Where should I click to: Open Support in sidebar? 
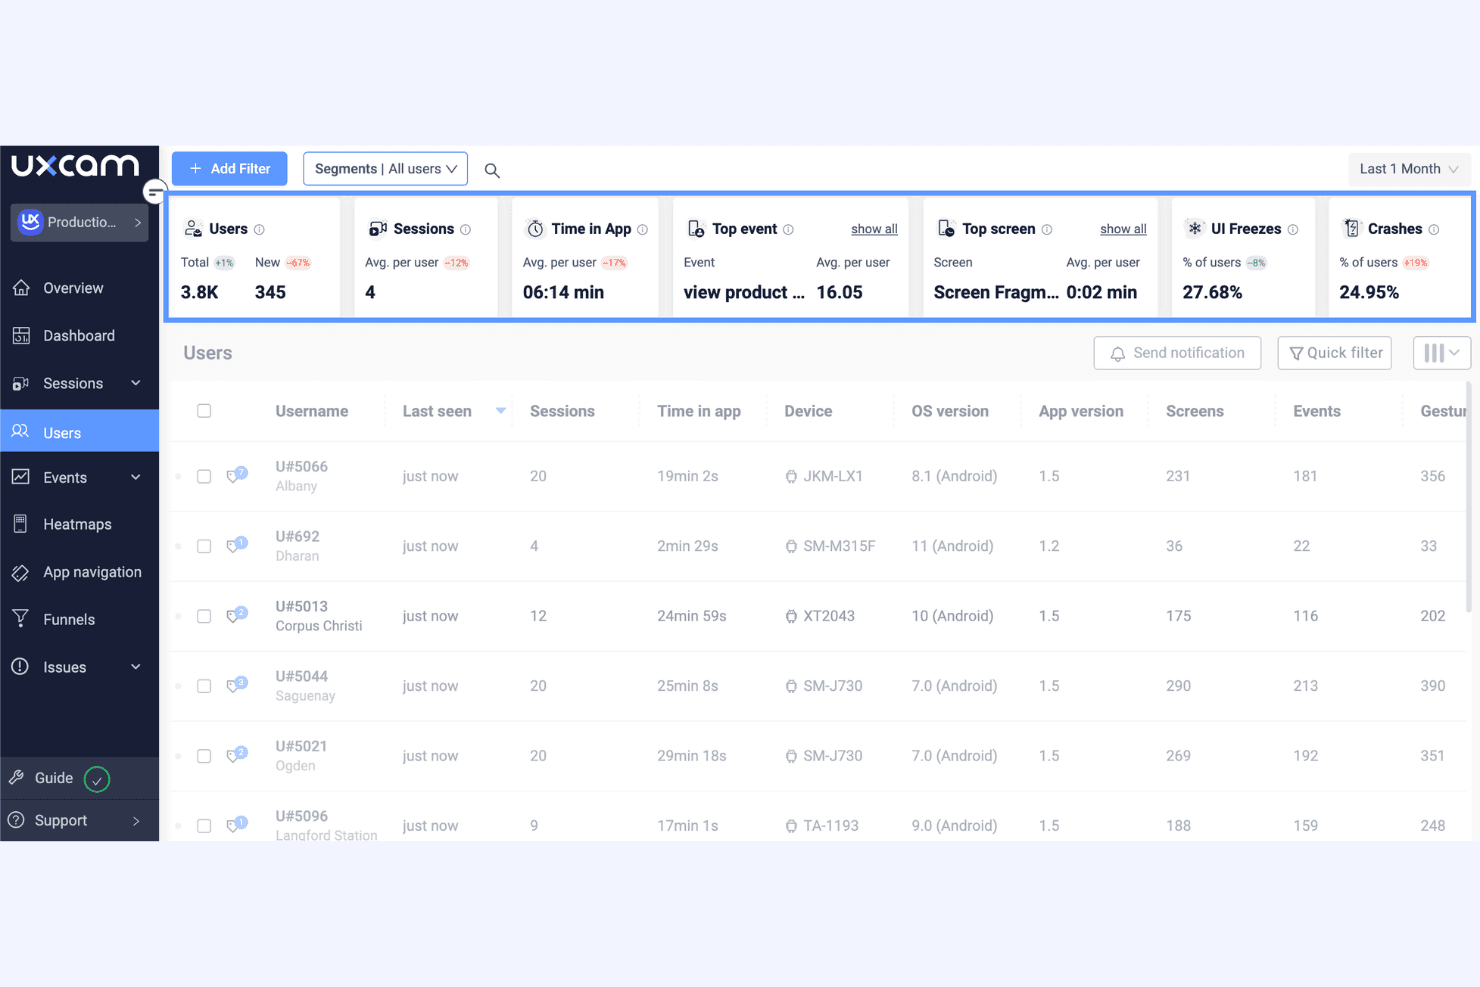tap(80, 821)
